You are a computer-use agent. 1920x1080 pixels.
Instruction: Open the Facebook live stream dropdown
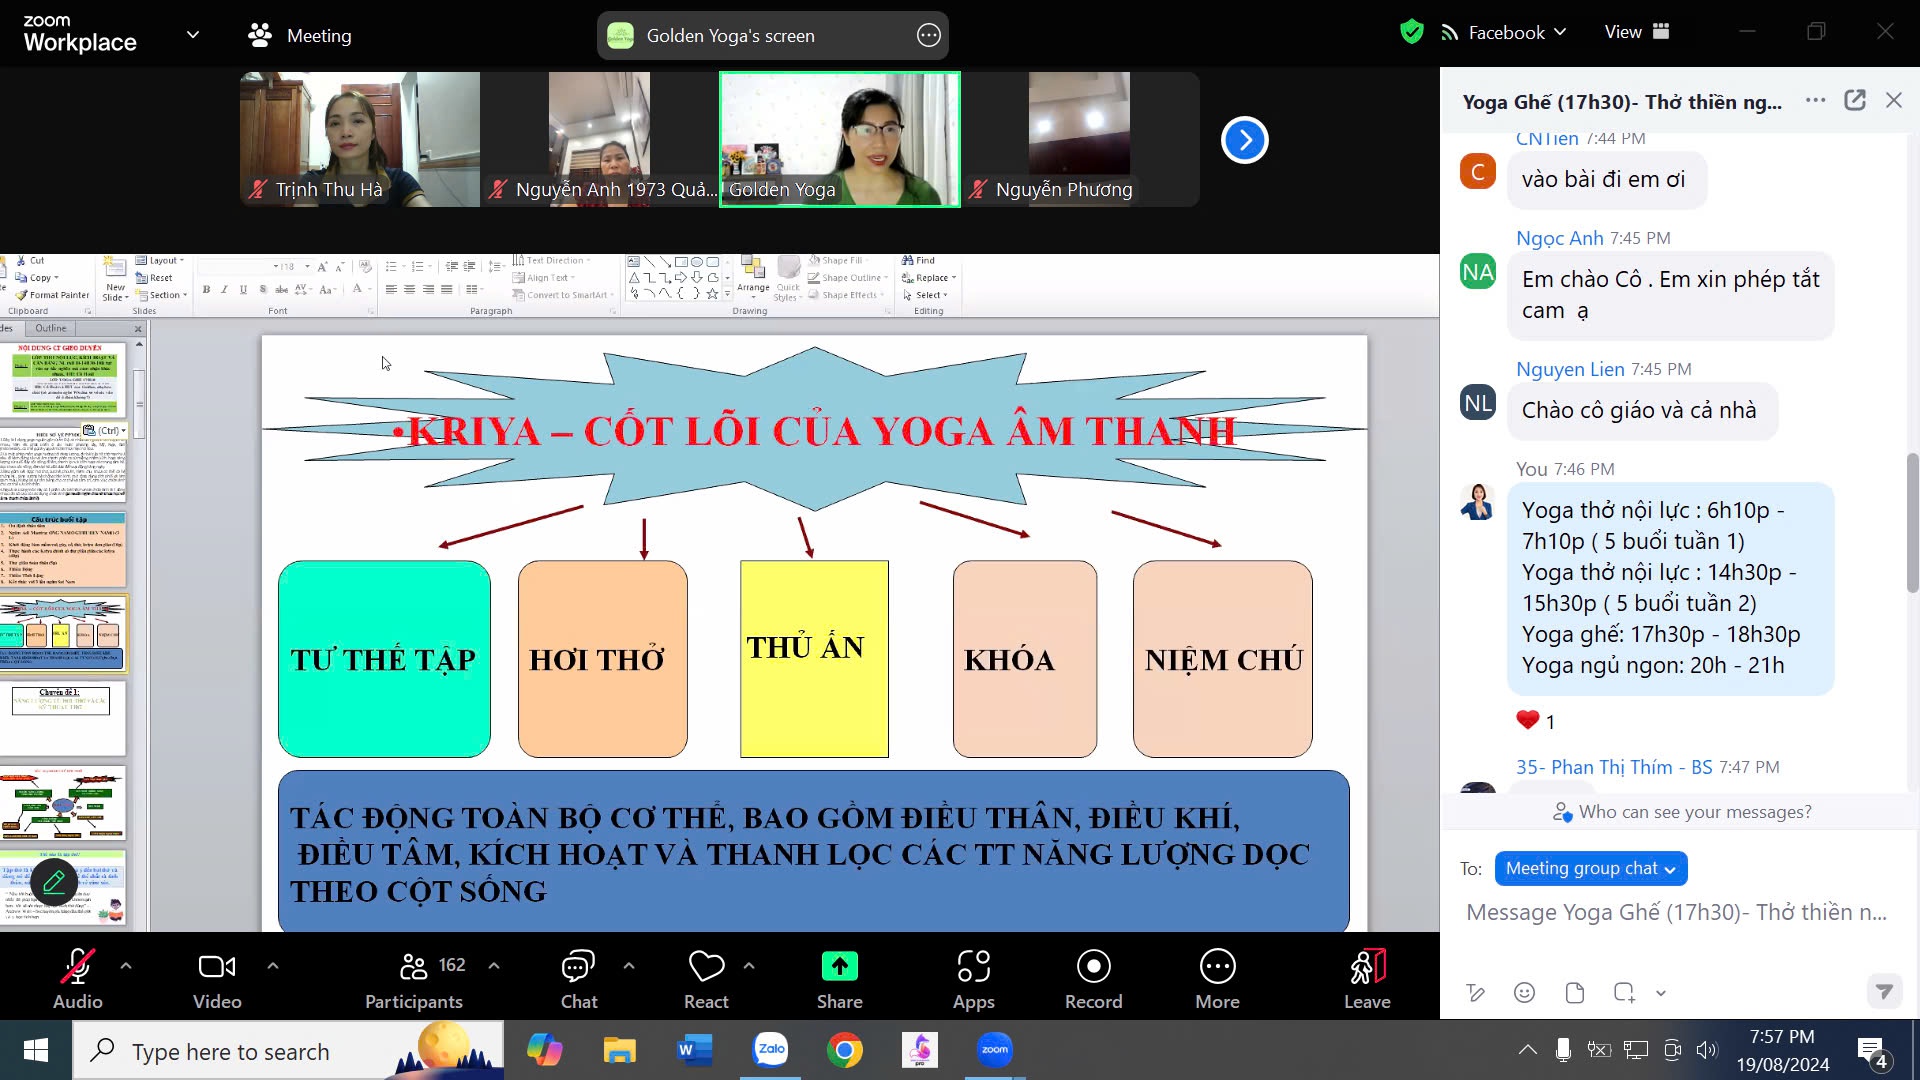1505,32
